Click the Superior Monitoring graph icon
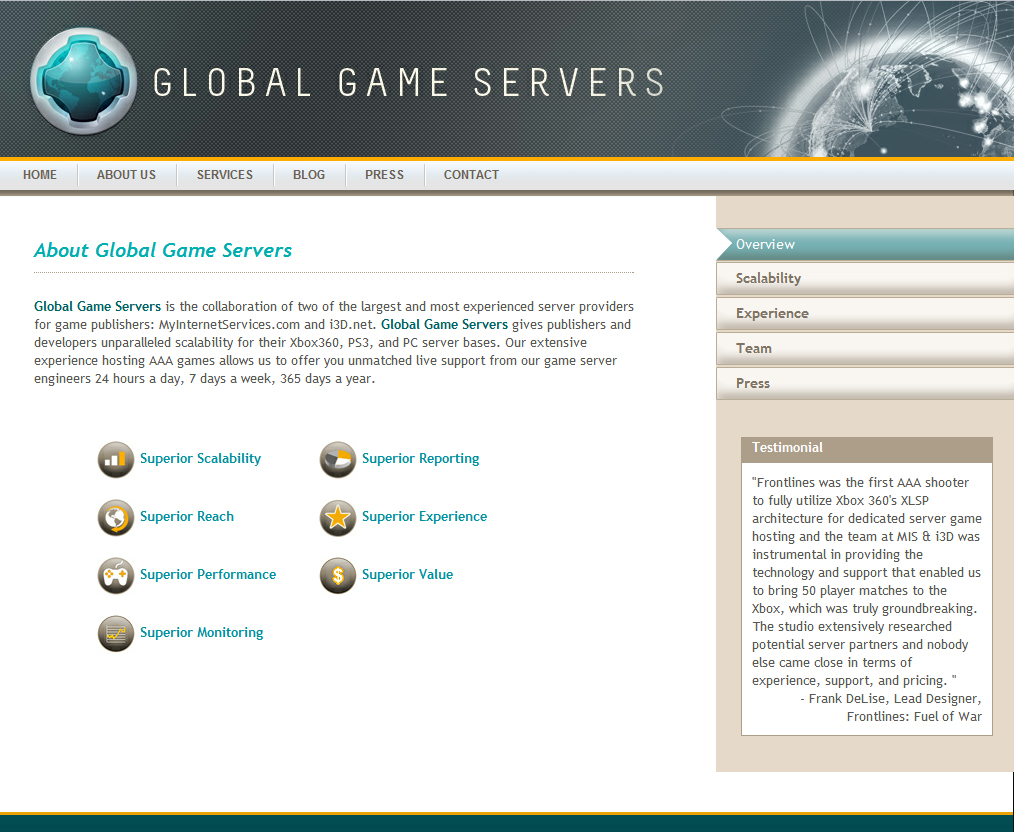Screen dimensions: 1014x832 pyautogui.click(x=116, y=633)
